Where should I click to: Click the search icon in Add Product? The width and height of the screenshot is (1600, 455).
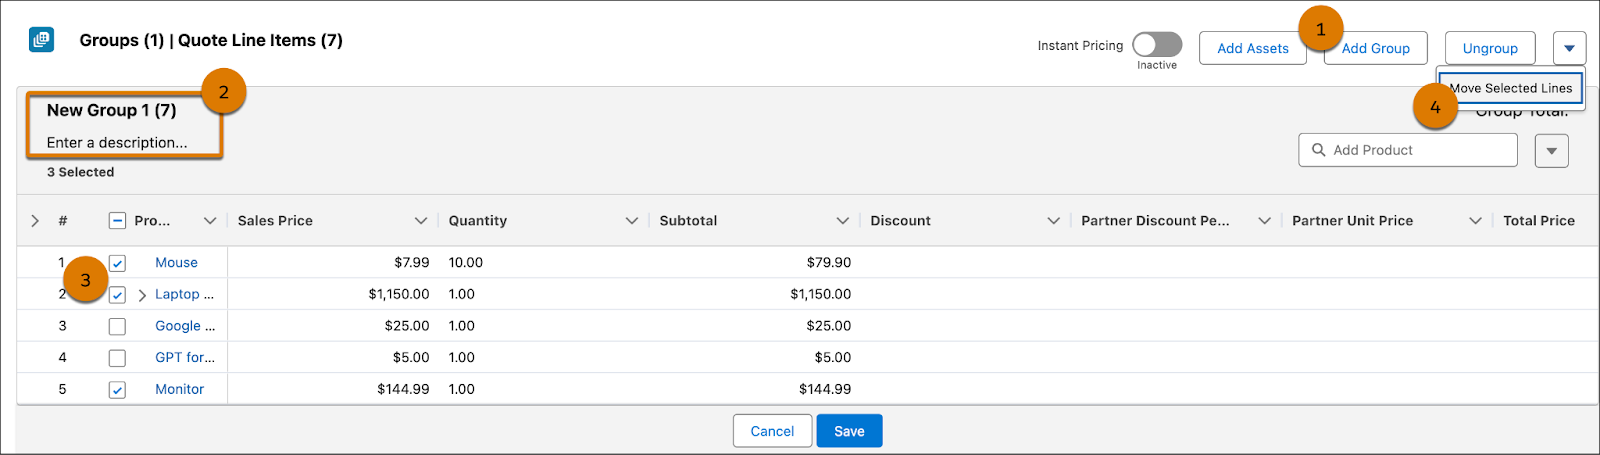click(x=1319, y=150)
